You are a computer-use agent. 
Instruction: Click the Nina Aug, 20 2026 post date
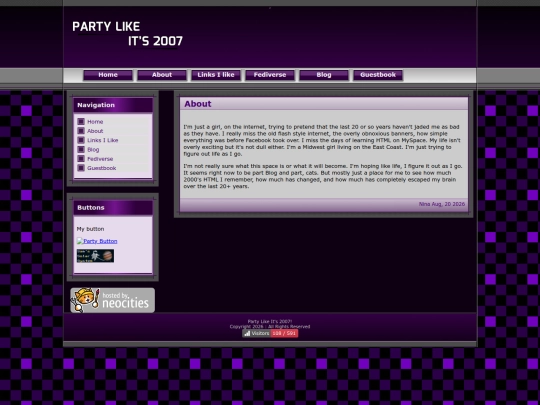click(442, 204)
